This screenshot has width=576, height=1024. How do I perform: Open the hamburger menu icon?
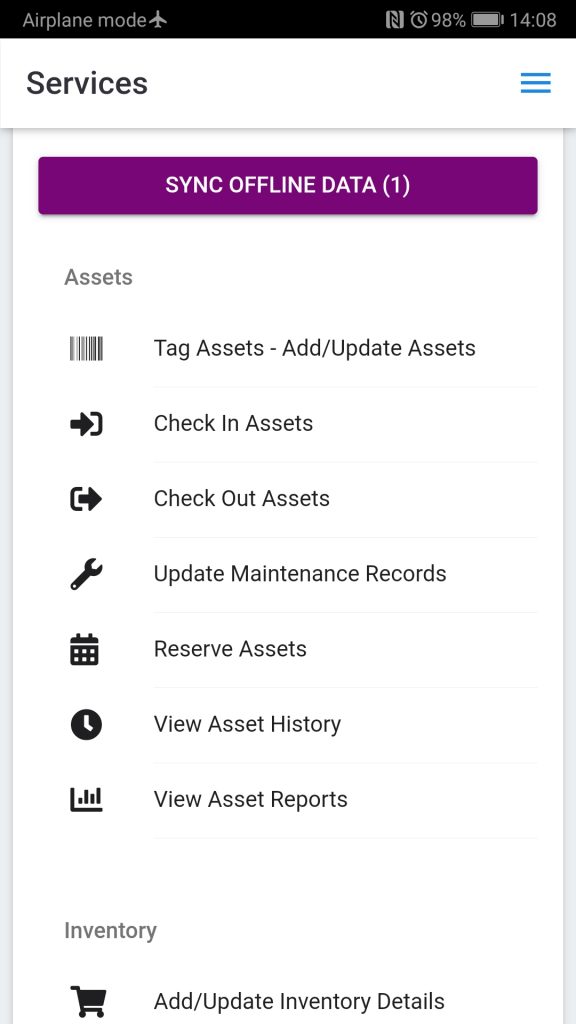tap(536, 83)
